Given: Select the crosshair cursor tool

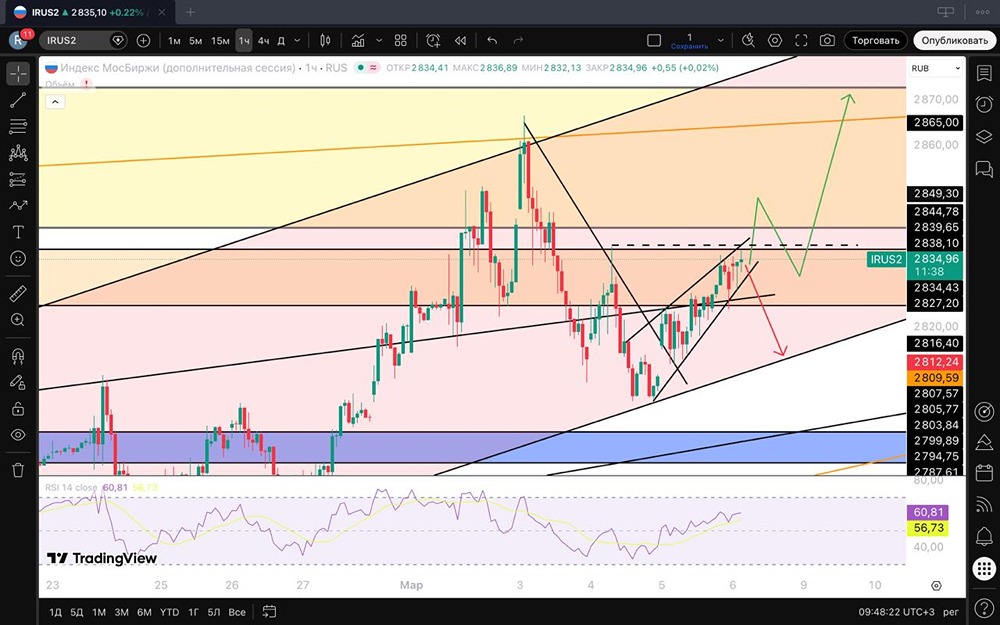Looking at the screenshot, I should click(18, 73).
